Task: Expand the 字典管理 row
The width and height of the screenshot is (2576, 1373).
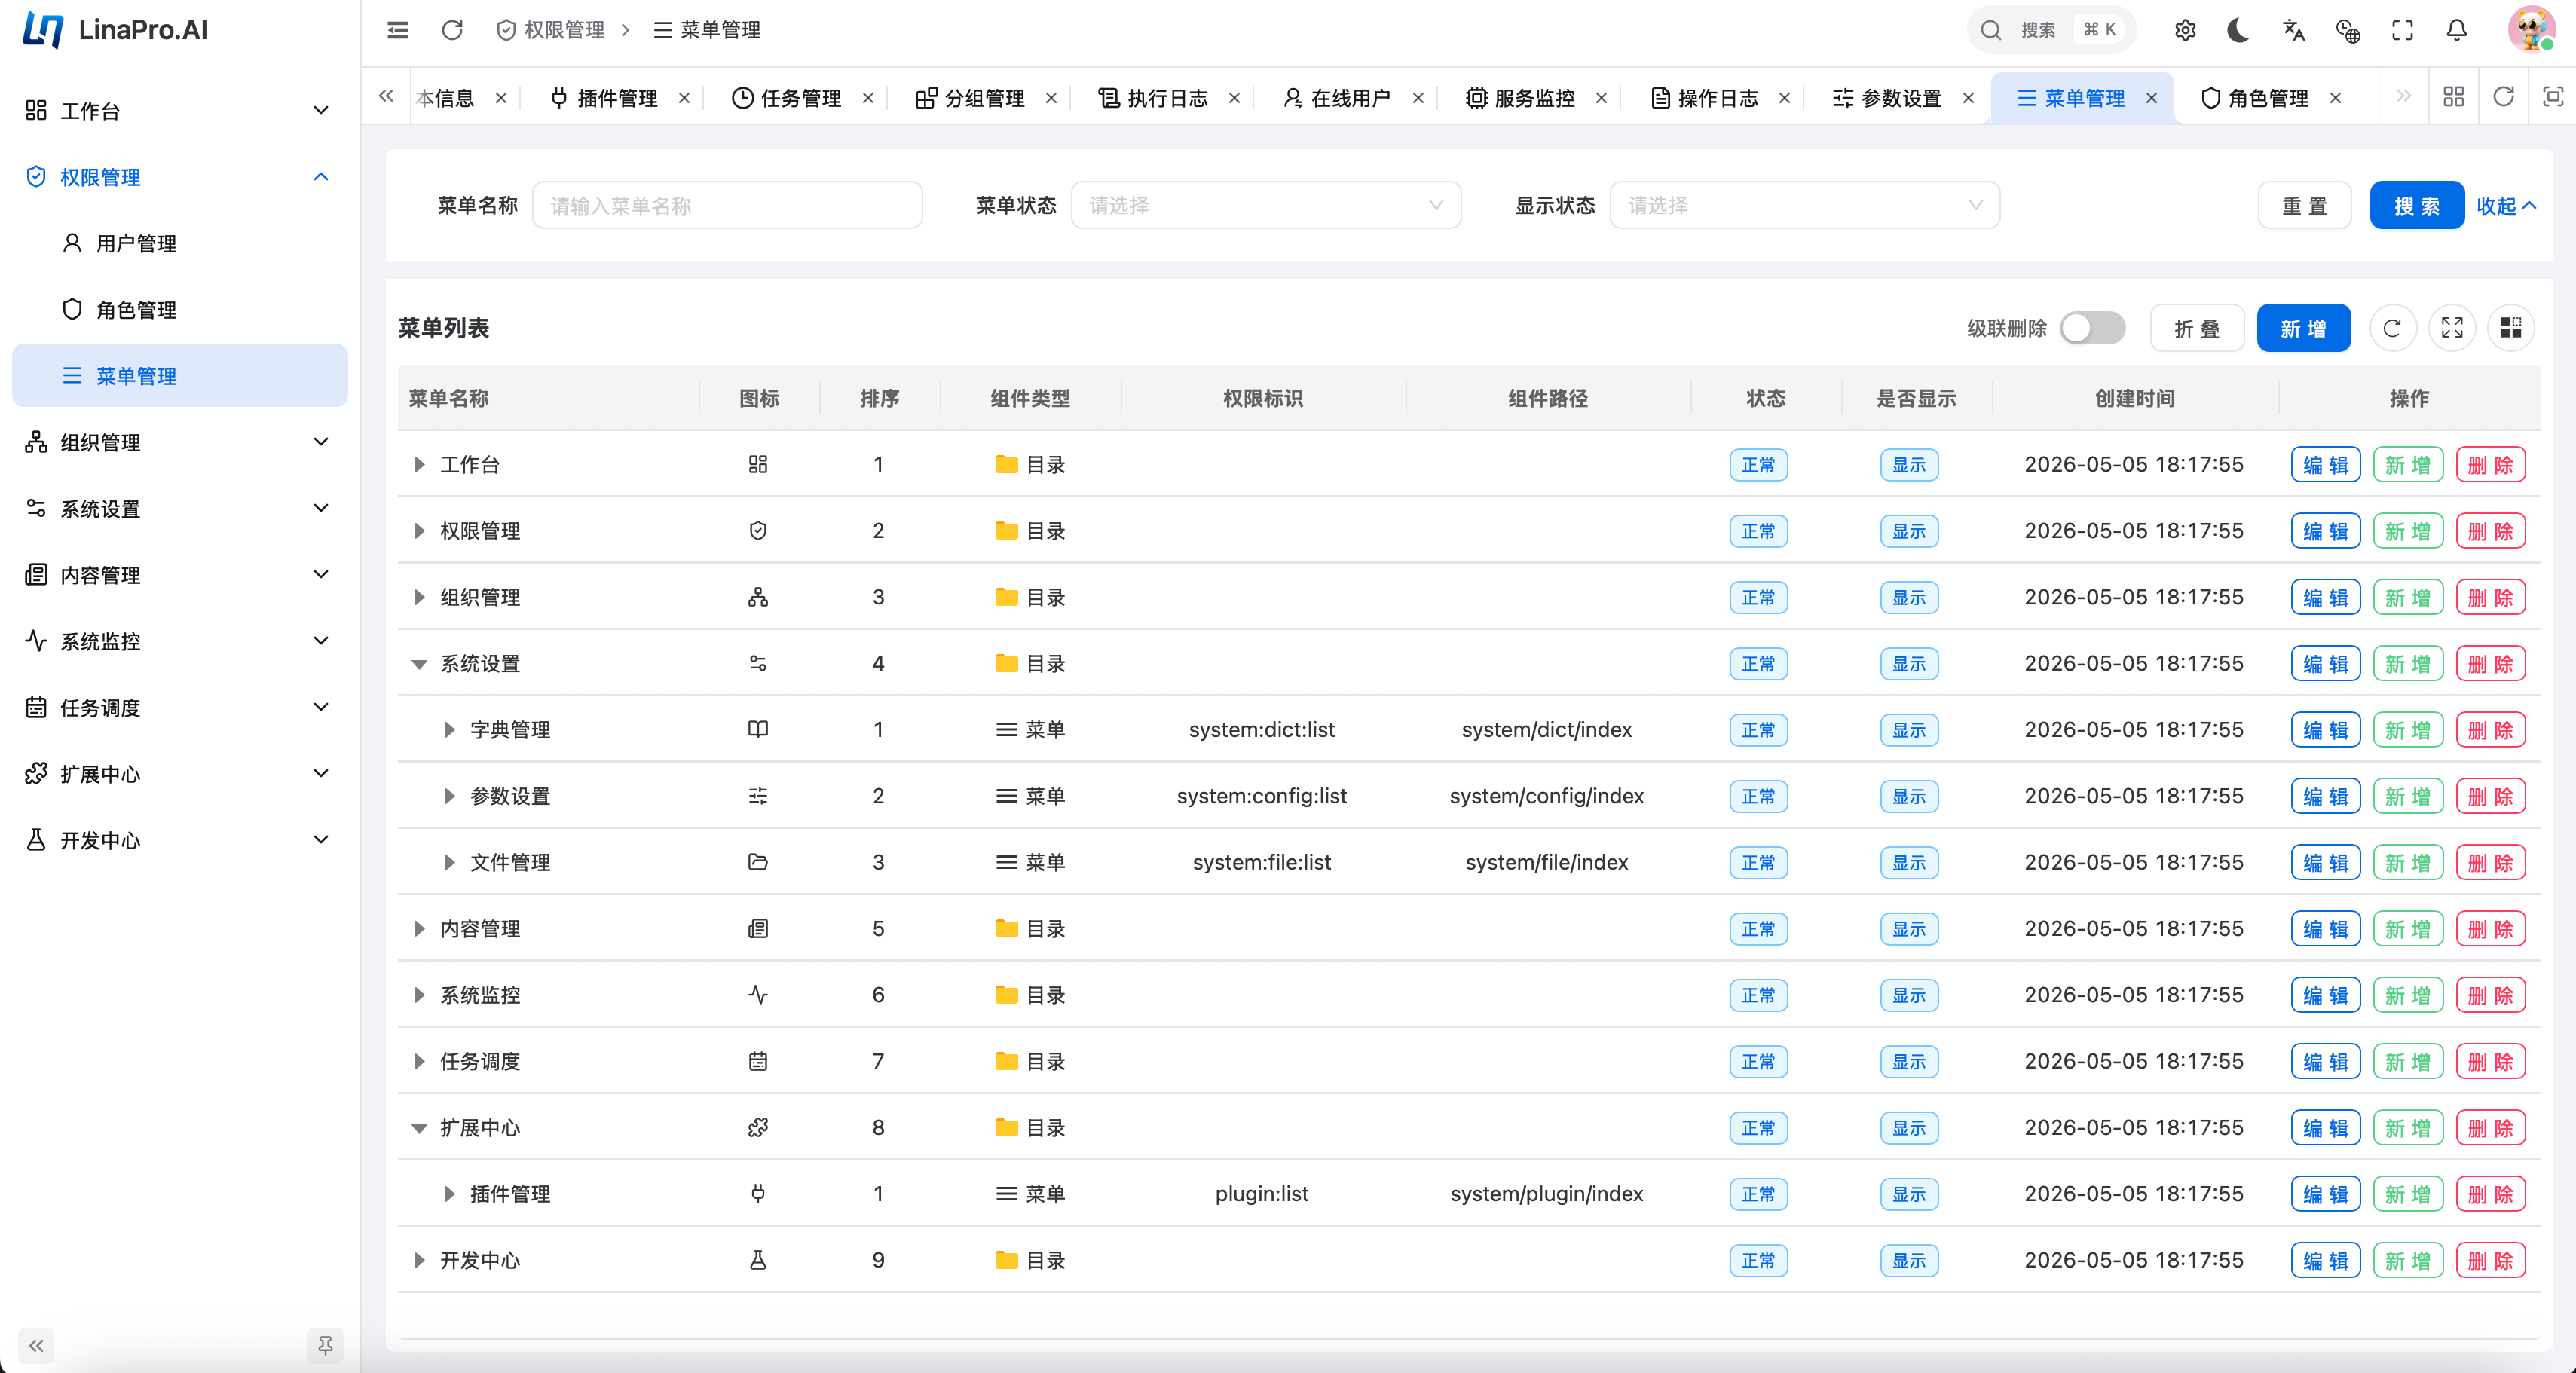Action: click(x=449, y=730)
